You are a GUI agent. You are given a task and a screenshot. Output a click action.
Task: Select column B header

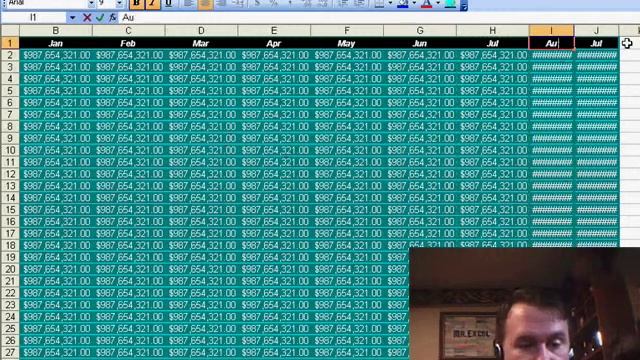56,31
